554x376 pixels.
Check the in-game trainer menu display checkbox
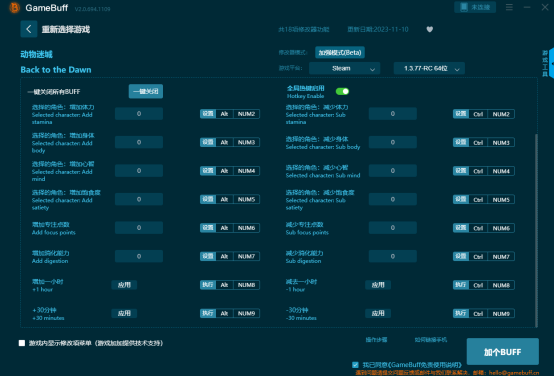[22, 343]
